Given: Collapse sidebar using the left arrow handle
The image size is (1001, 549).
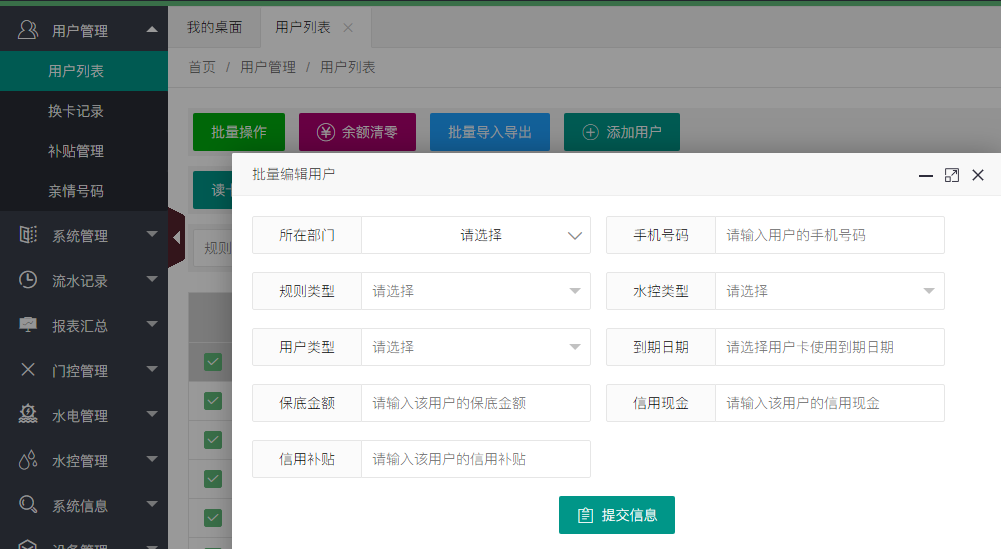Looking at the screenshot, I should (176, 238).
